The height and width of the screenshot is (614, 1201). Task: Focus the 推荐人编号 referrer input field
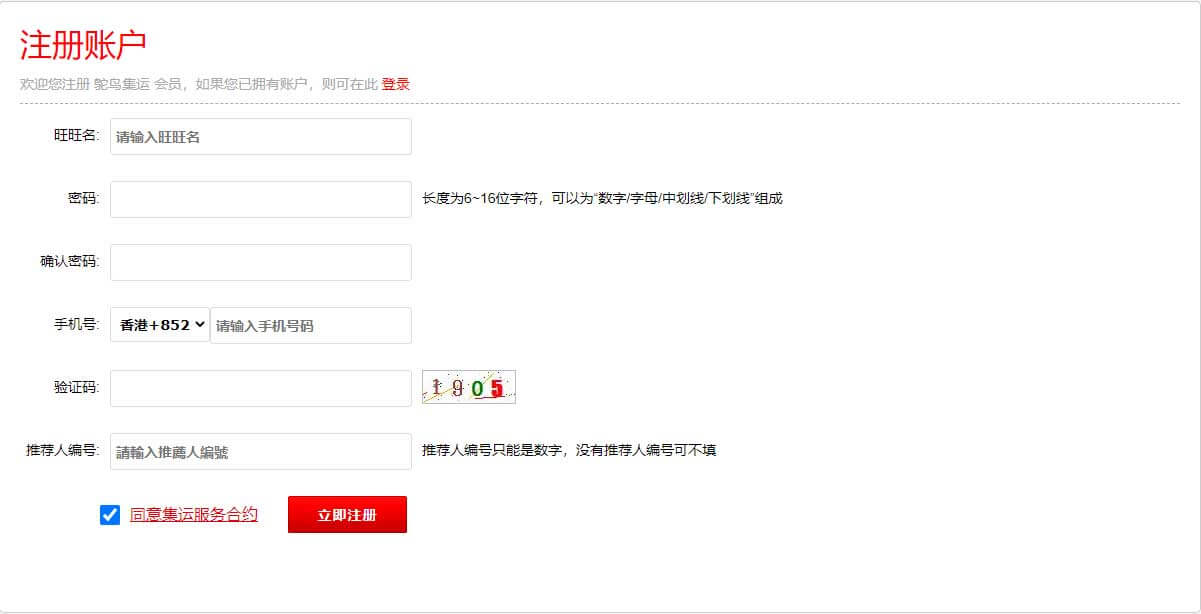[261, 451]
